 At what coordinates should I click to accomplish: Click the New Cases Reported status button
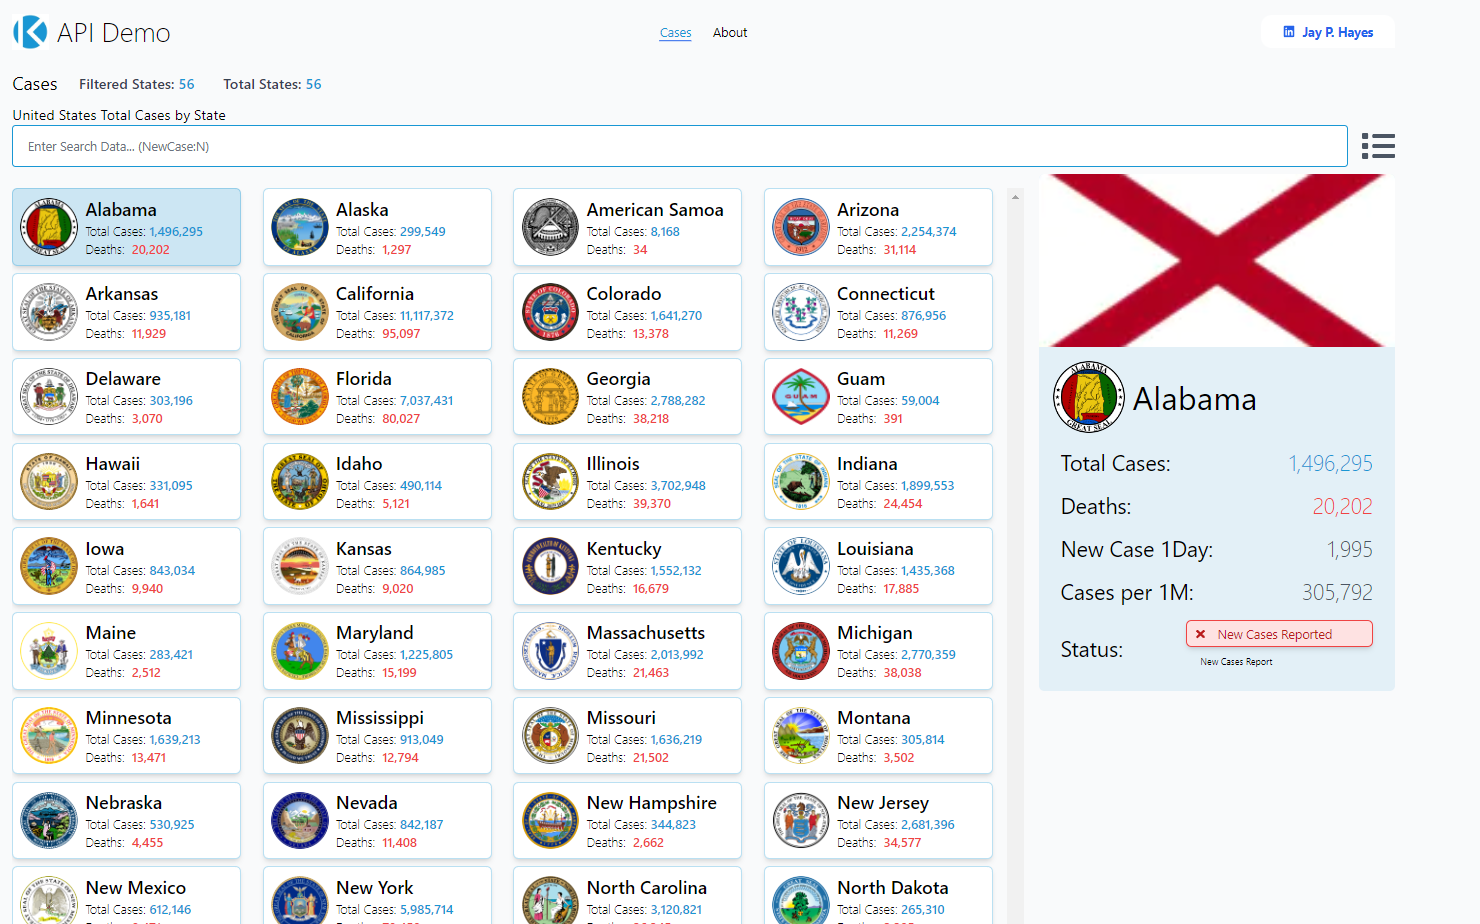[1278, 634]
